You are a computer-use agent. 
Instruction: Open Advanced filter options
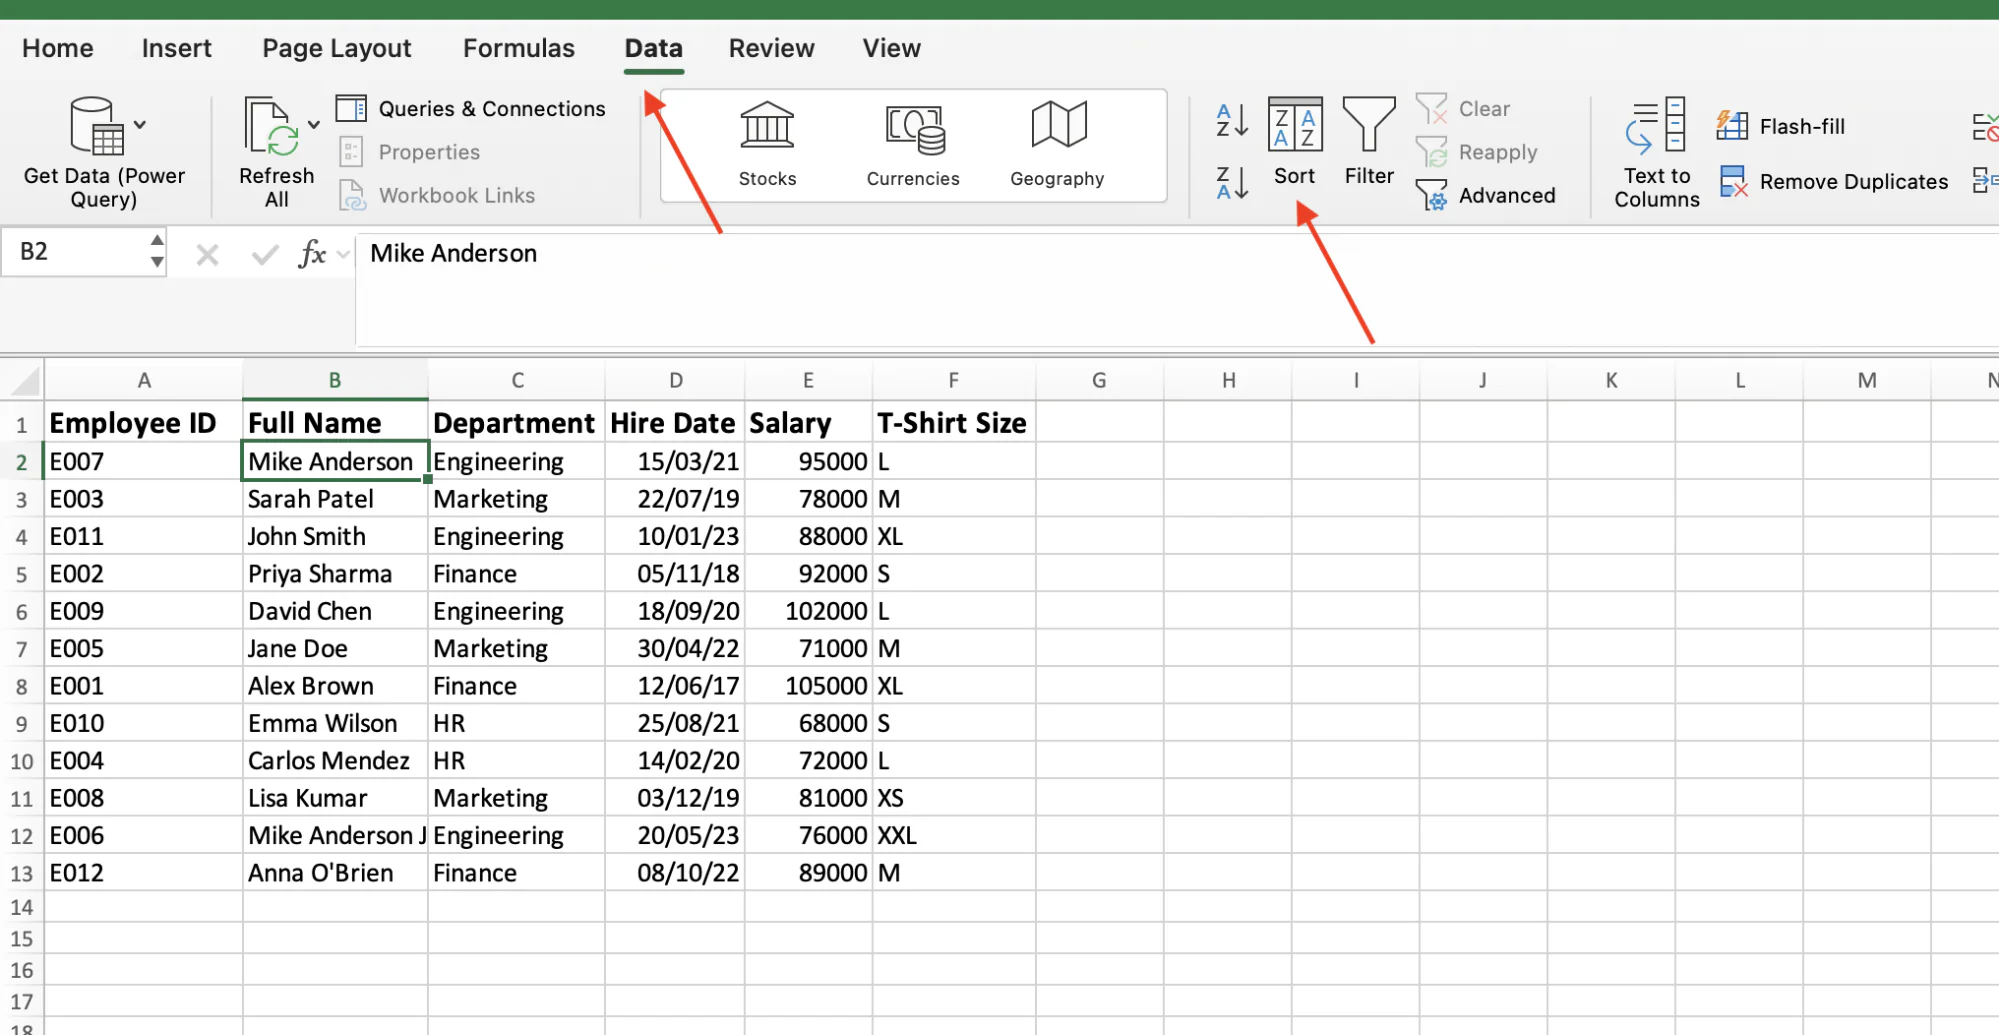[1486, 195]
